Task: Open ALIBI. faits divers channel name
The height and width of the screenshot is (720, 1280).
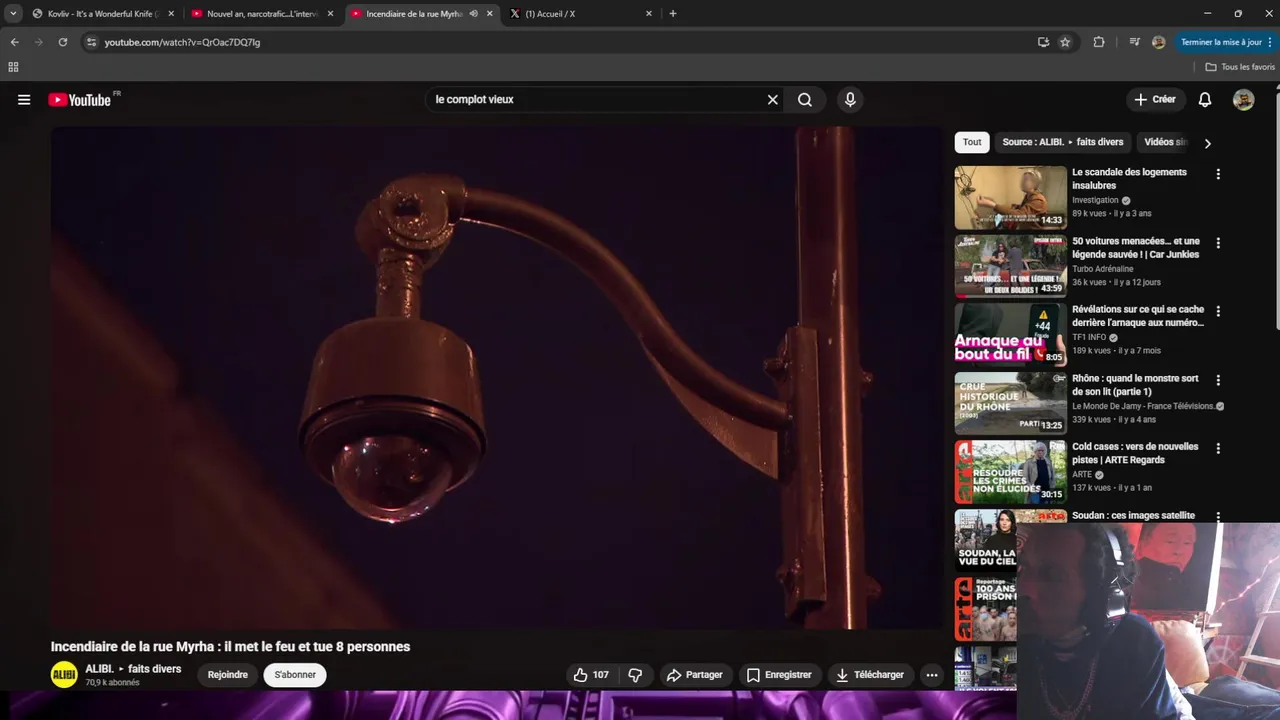Action: point(133,669)
